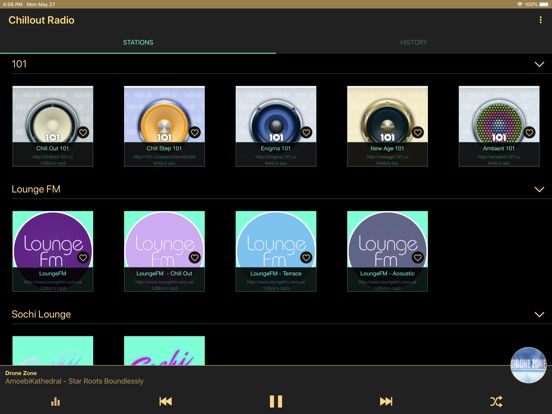Switch to the Stations tab
The image size is (552, 414).
(138, 43)
